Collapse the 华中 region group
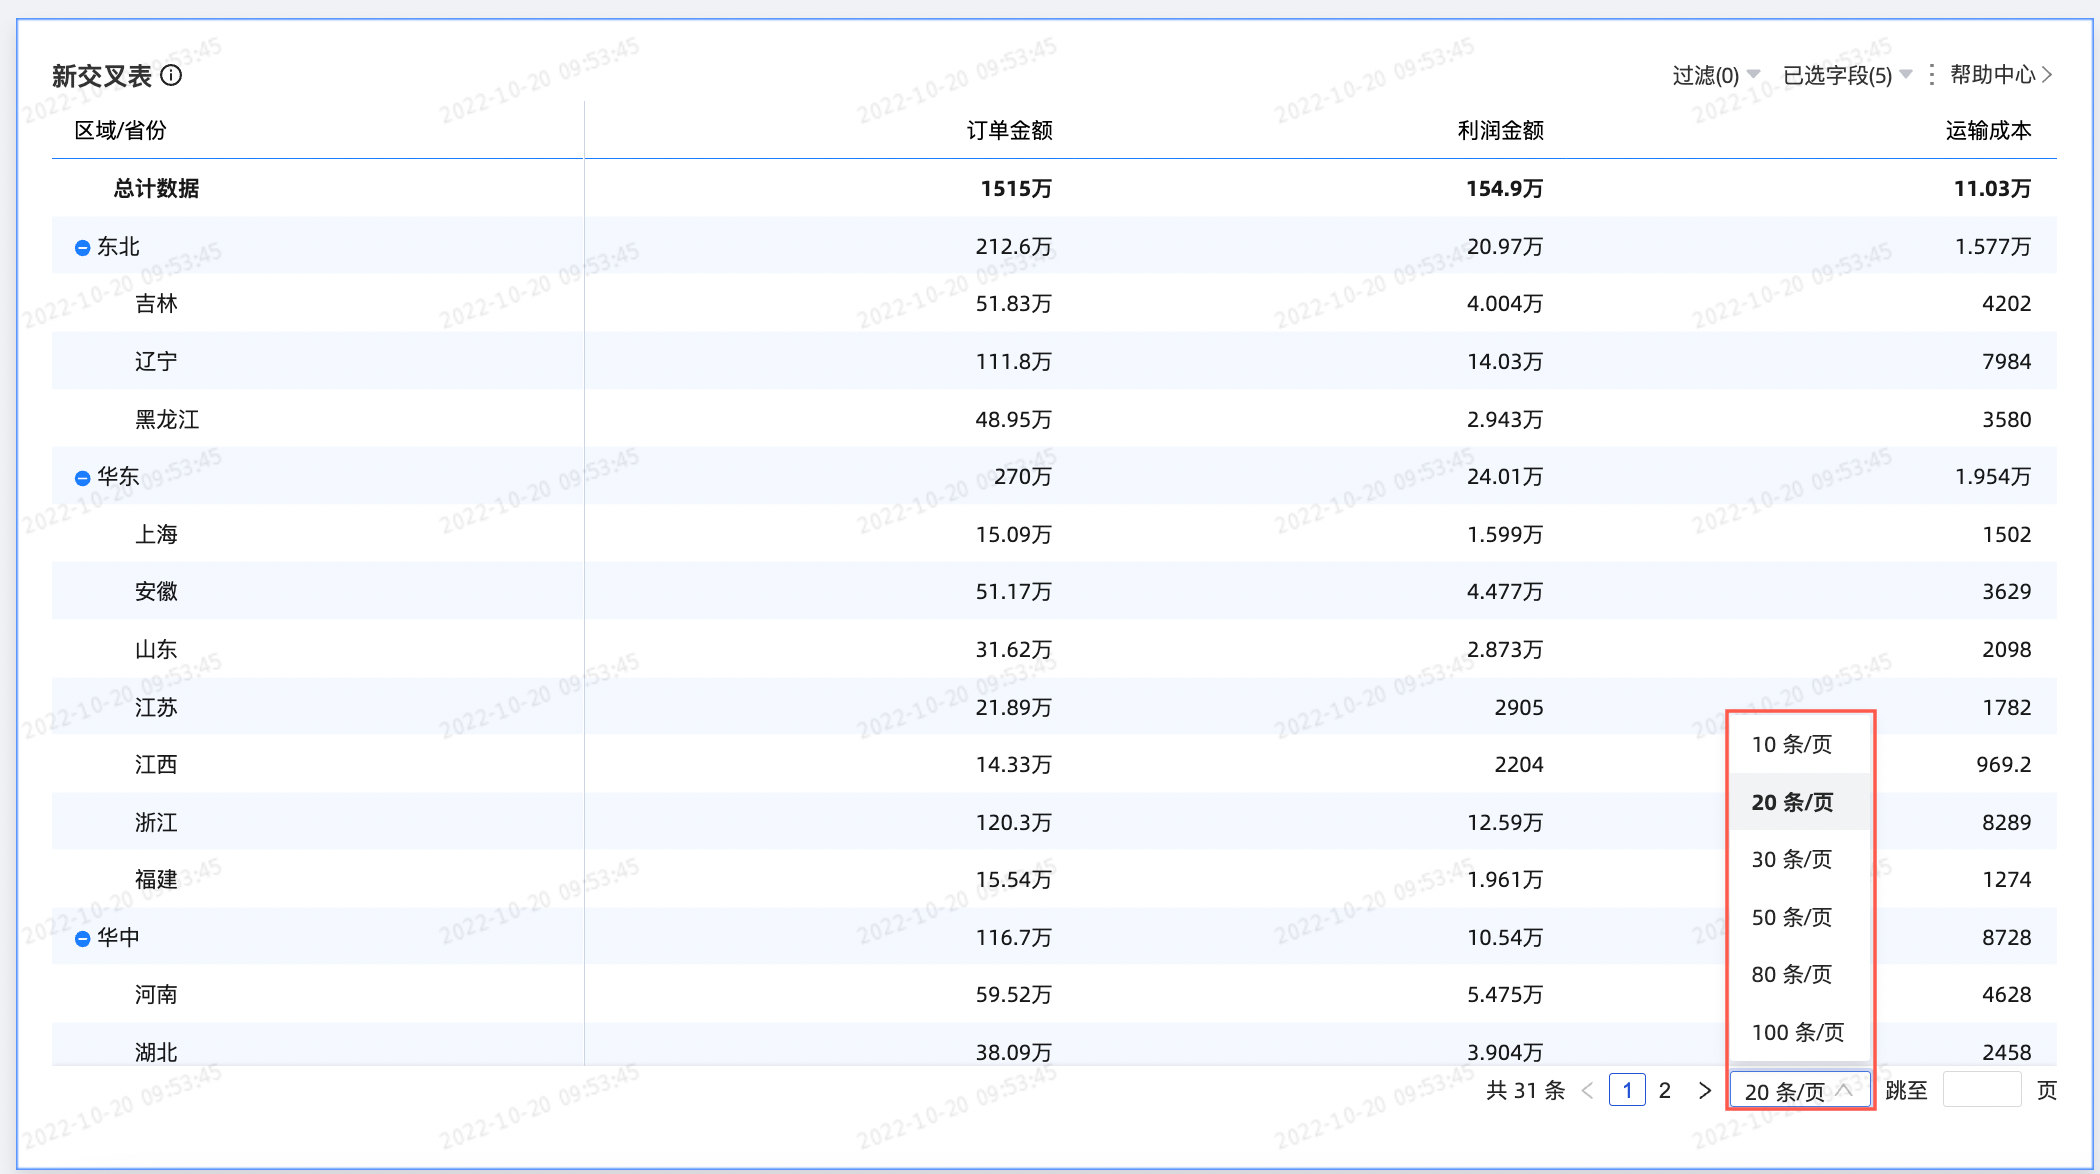The image size is (2100, 1174). [83, 939]
